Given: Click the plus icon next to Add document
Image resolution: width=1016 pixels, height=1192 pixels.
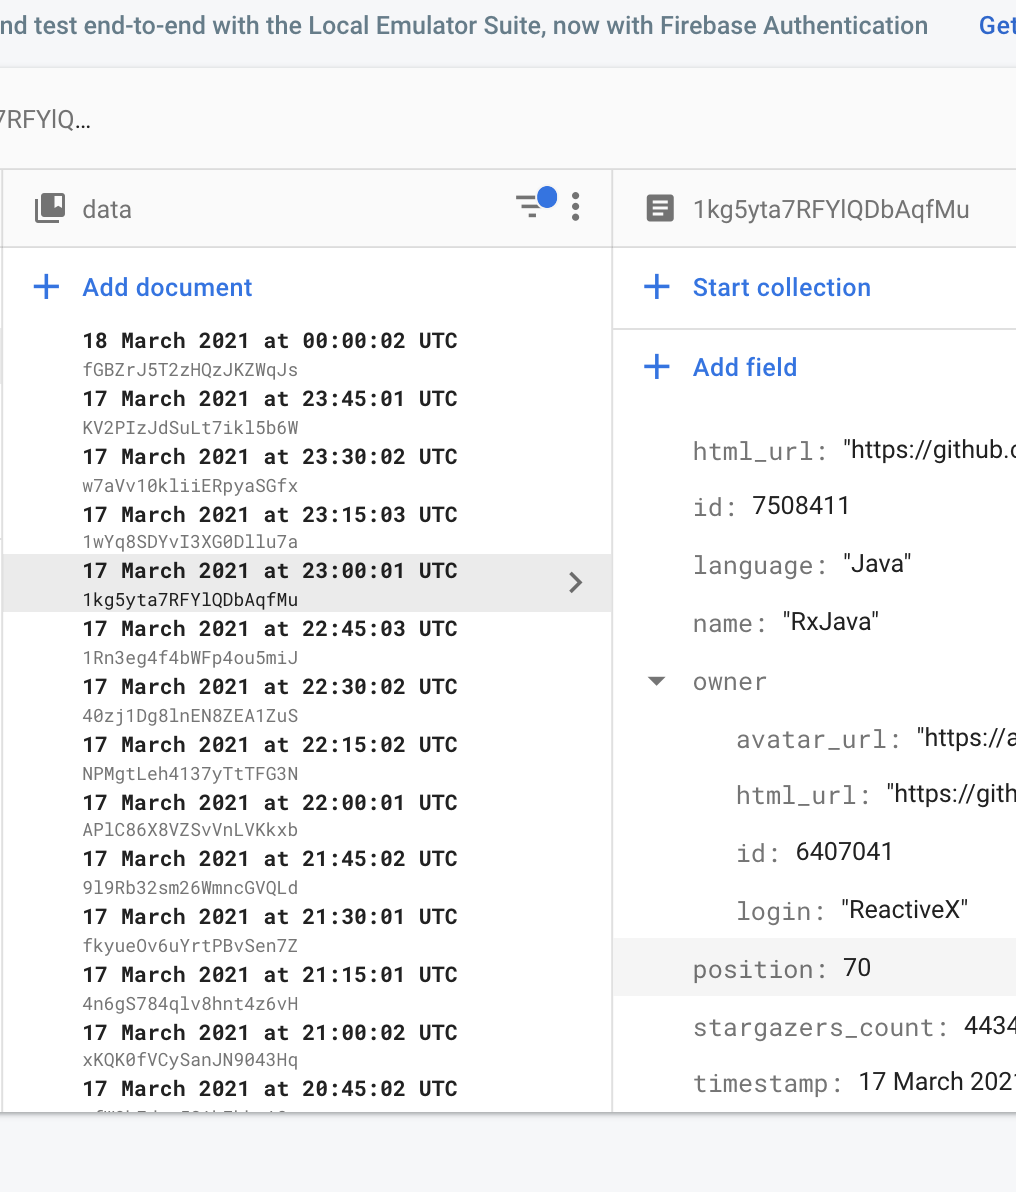Looking at the screenshot, I should coord(46,287).
